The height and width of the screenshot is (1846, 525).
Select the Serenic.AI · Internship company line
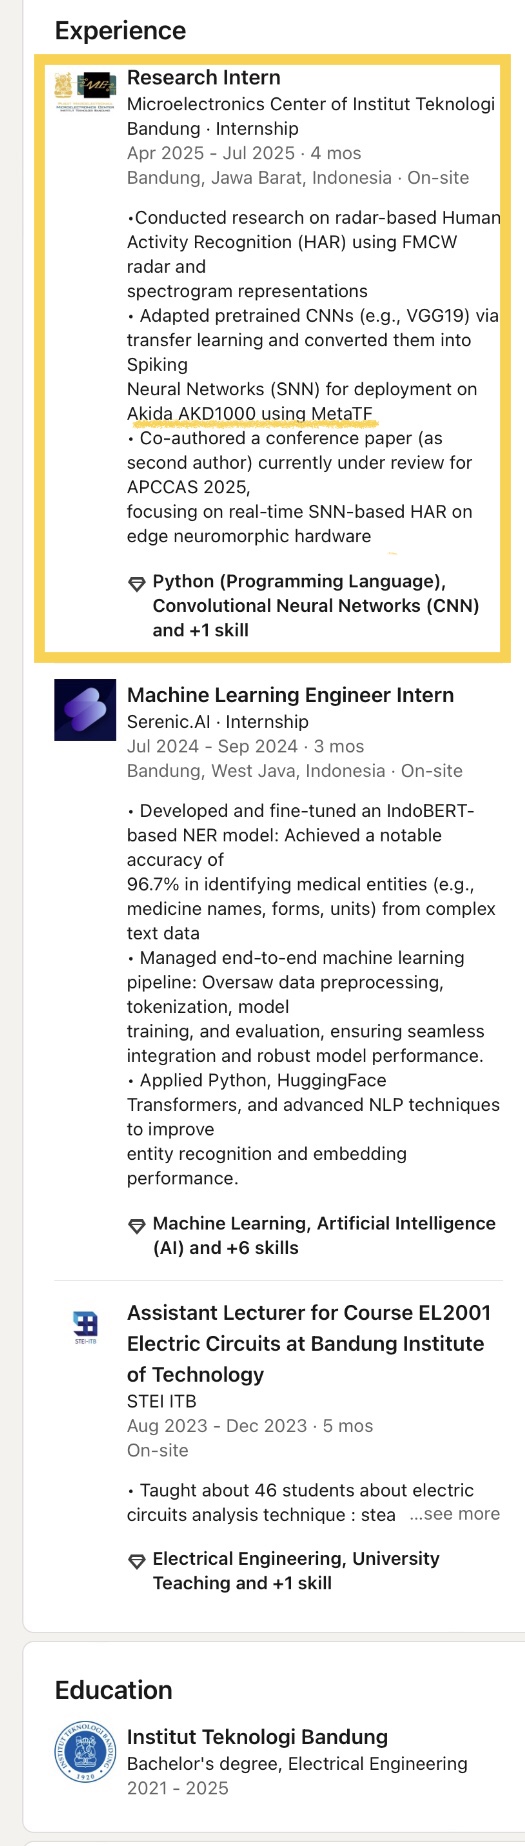[218, 722]
